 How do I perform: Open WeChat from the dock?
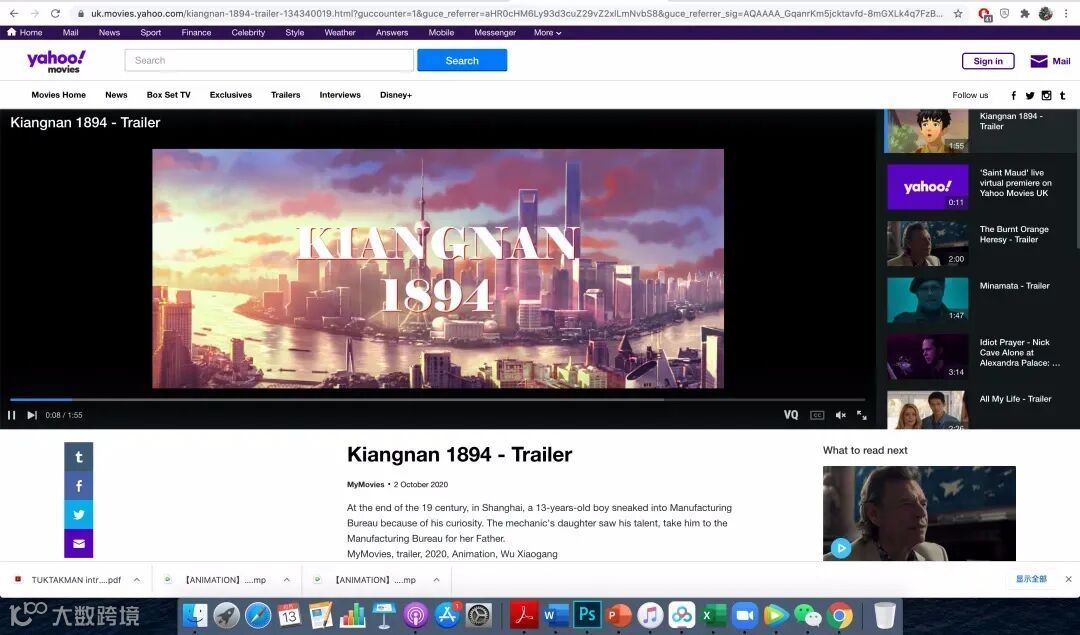pos(807,615)
